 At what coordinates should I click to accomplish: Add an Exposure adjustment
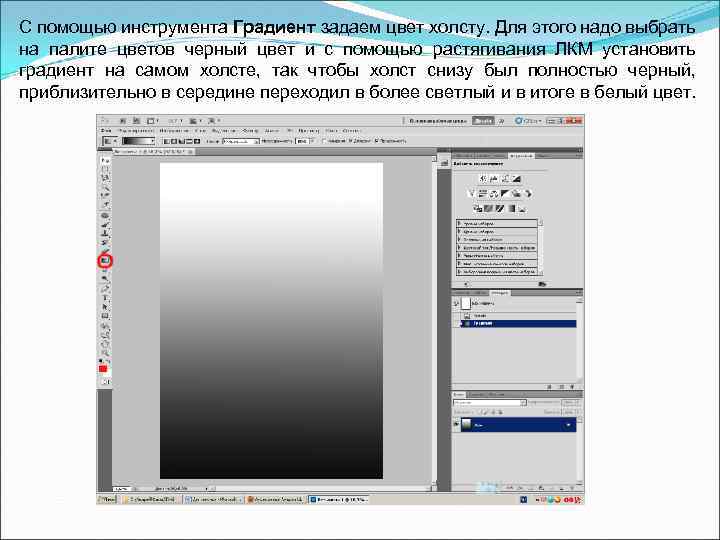[x=517, y=179]
